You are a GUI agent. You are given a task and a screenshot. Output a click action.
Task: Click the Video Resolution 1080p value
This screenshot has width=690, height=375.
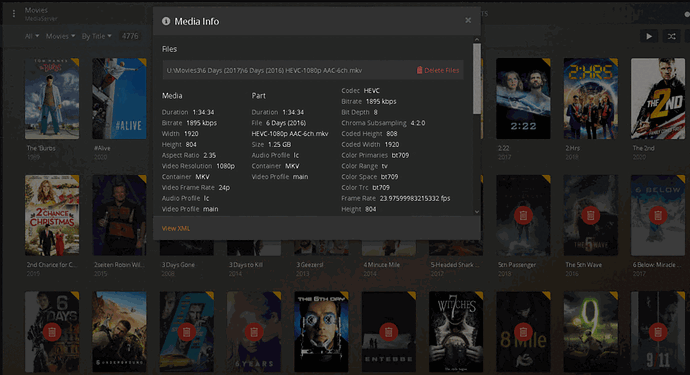point(225,166)
